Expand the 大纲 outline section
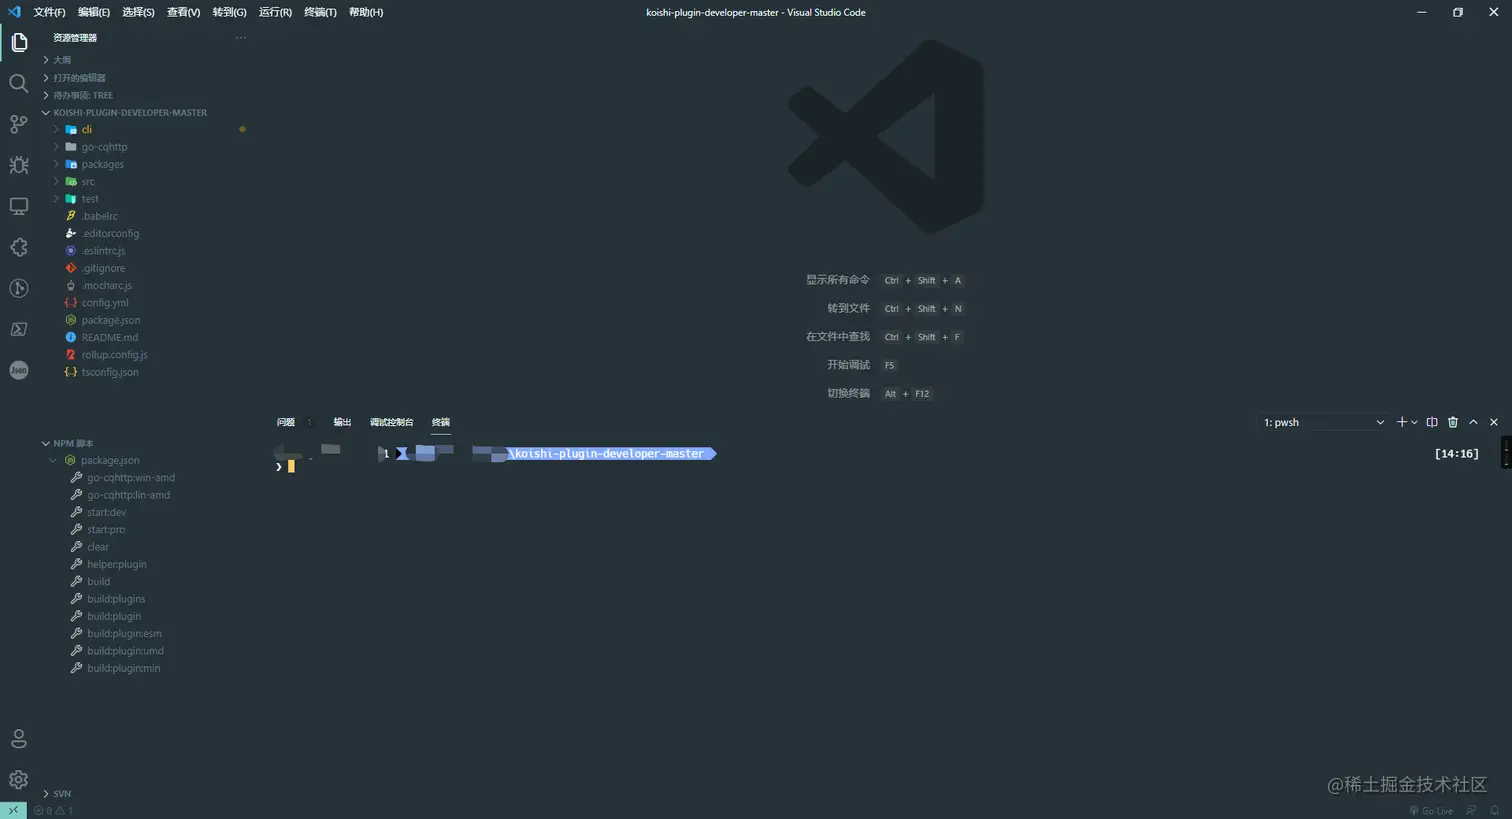1512x819 pixels. coord(62,60)
